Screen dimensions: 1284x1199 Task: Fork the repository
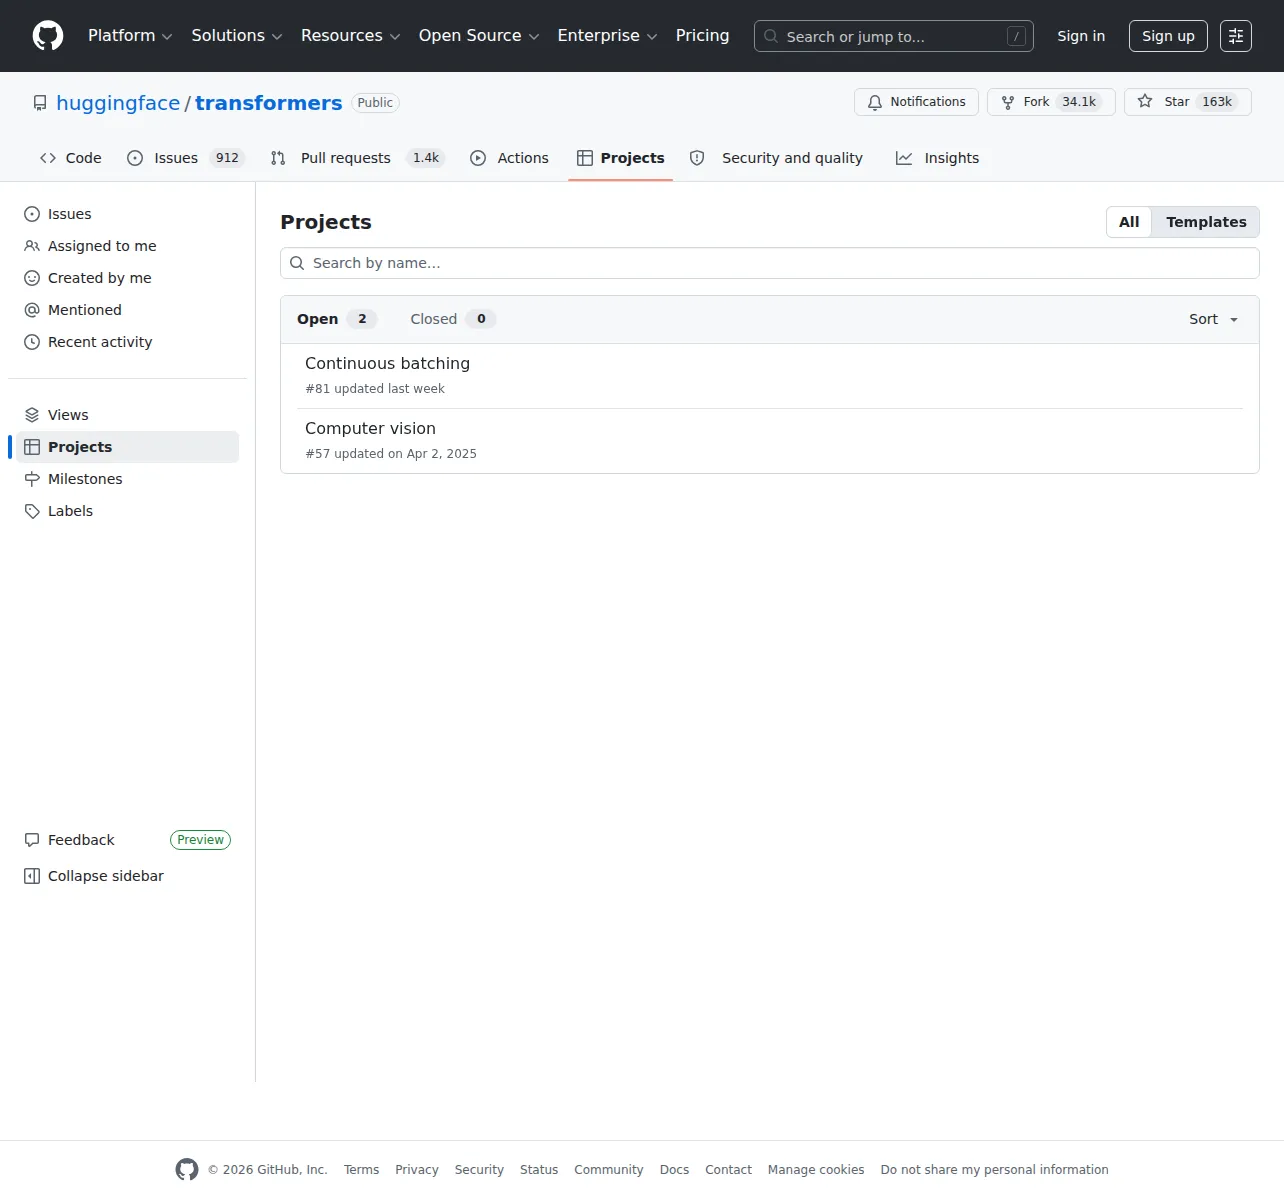pyautogui.click(x=1051, y=102)
